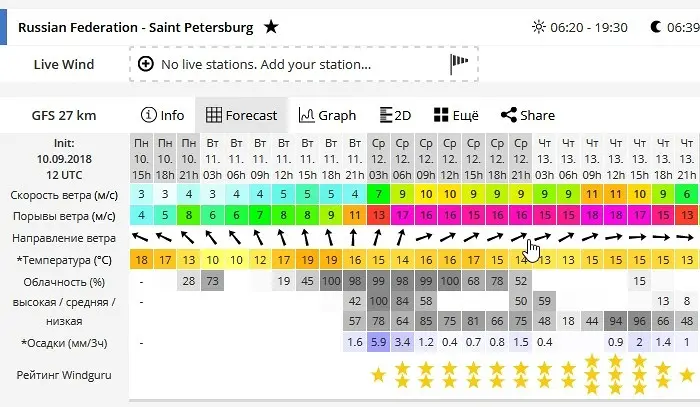The height and width of the screenshot is (407, 700).
Task: Click No live stations. Add your station link
Action: point(266,64)
